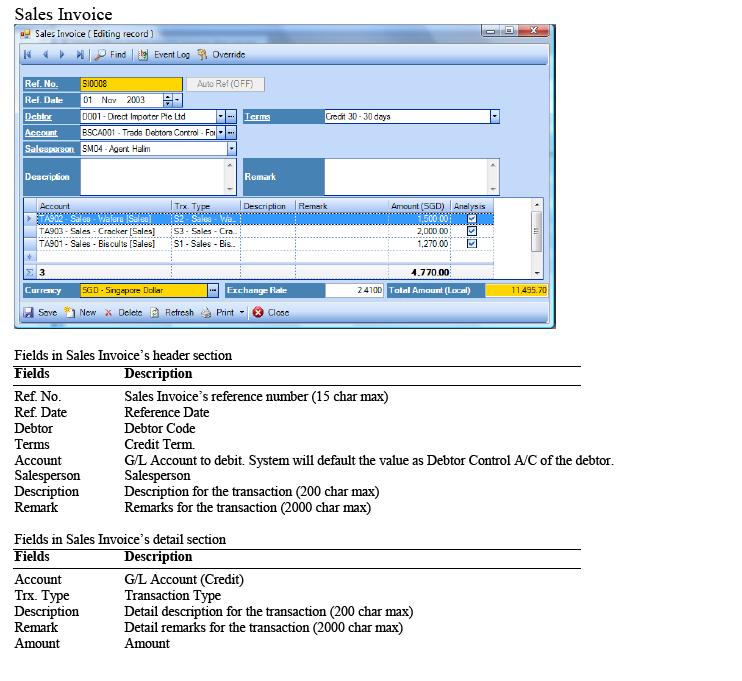
Task: Click the Override toolbar icon
Action: point(221,54)
